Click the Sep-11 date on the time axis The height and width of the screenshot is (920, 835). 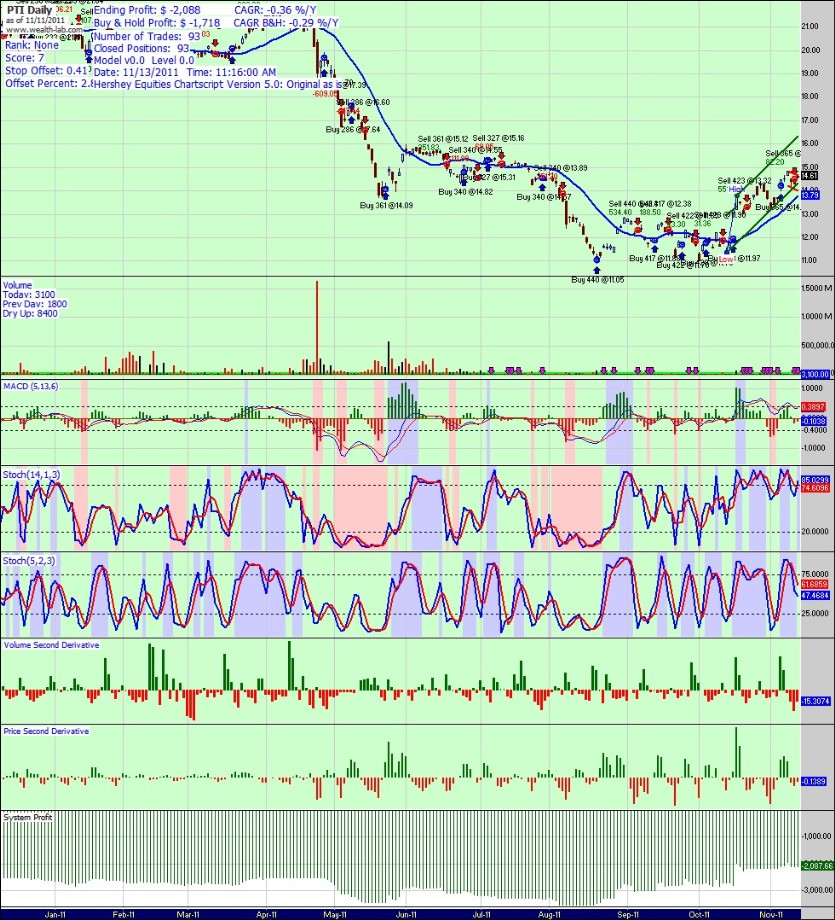(x=628, y=913)
